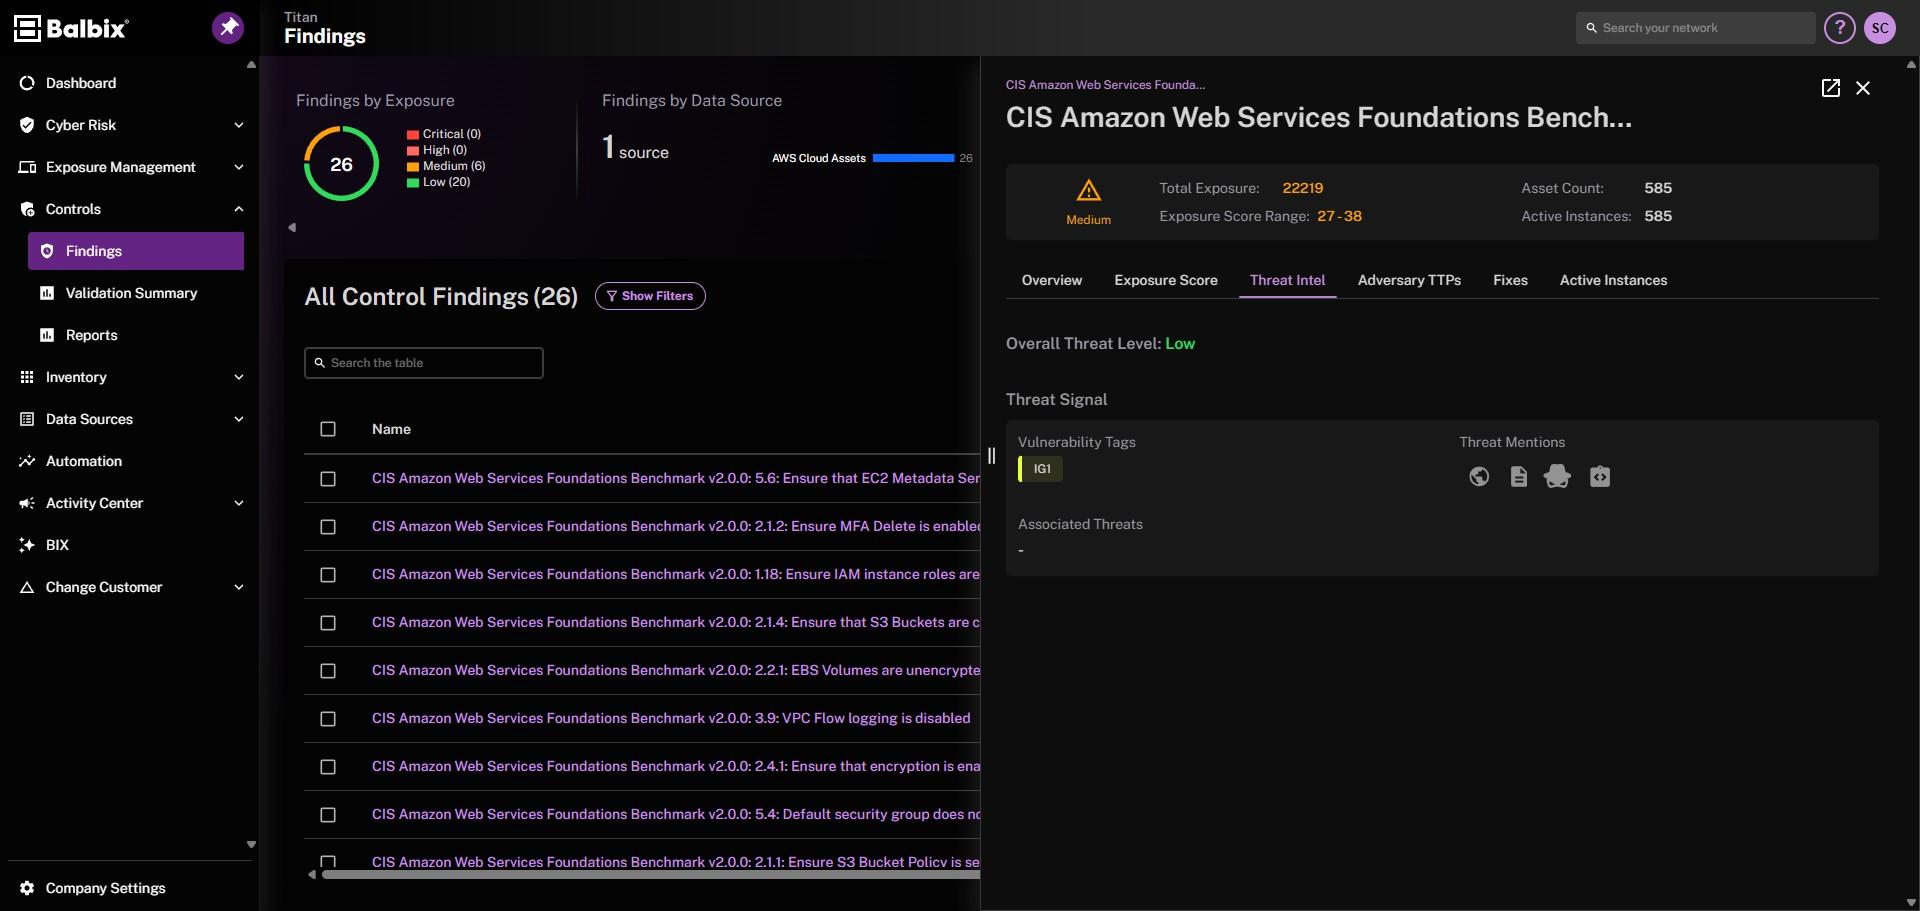The width and height of the screenshot is (1920, 911).
Task: Click the sidebar scroll down arrow
Action: click(x=251, y=845)
